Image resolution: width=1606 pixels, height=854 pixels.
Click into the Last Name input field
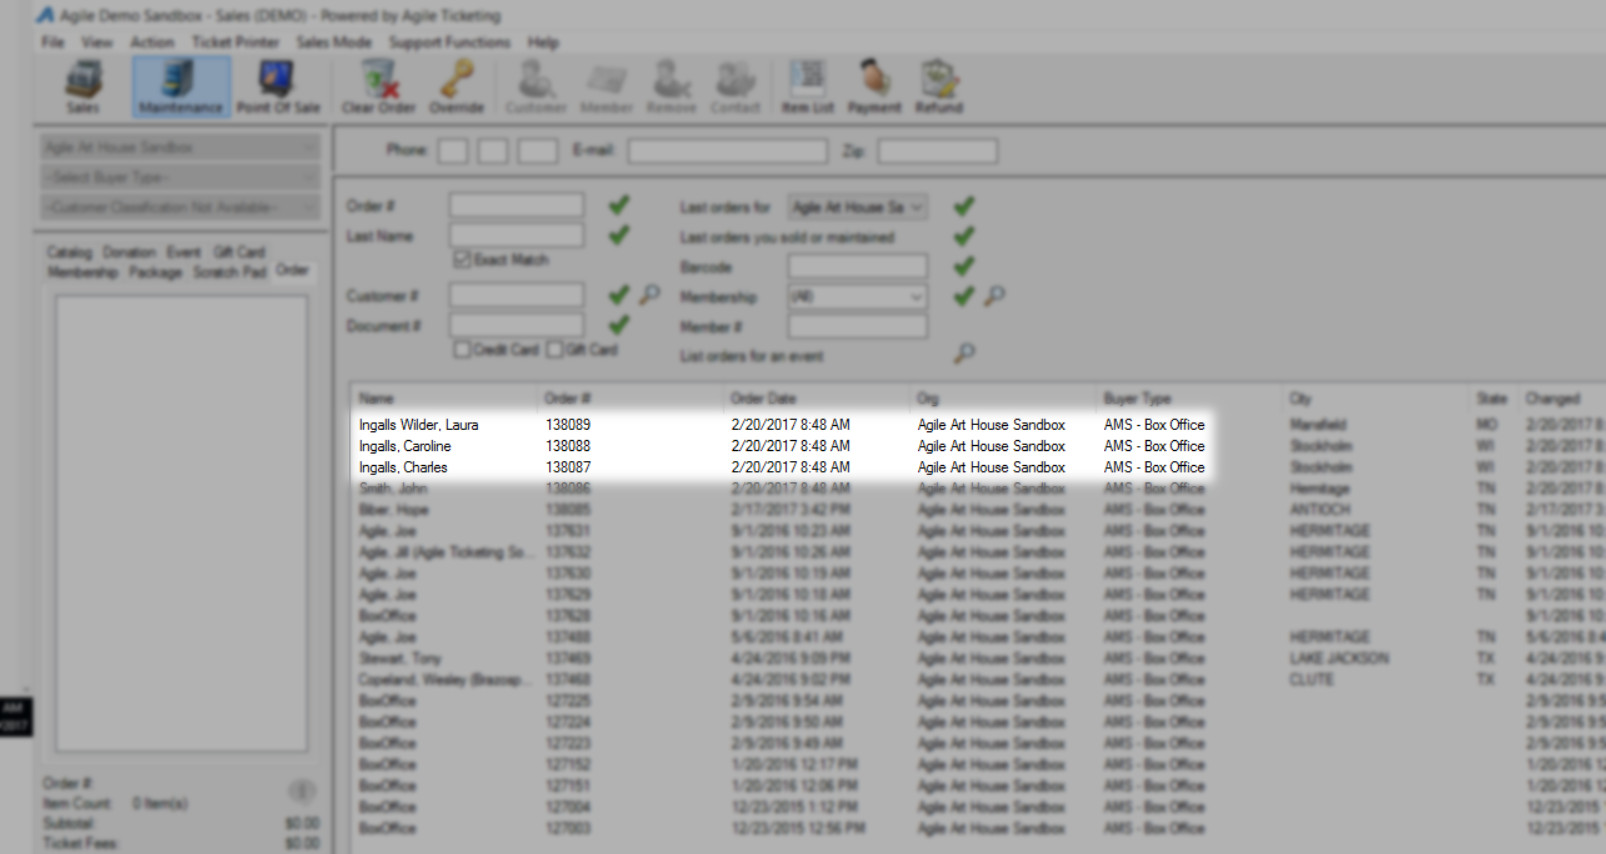coord(516,236)
